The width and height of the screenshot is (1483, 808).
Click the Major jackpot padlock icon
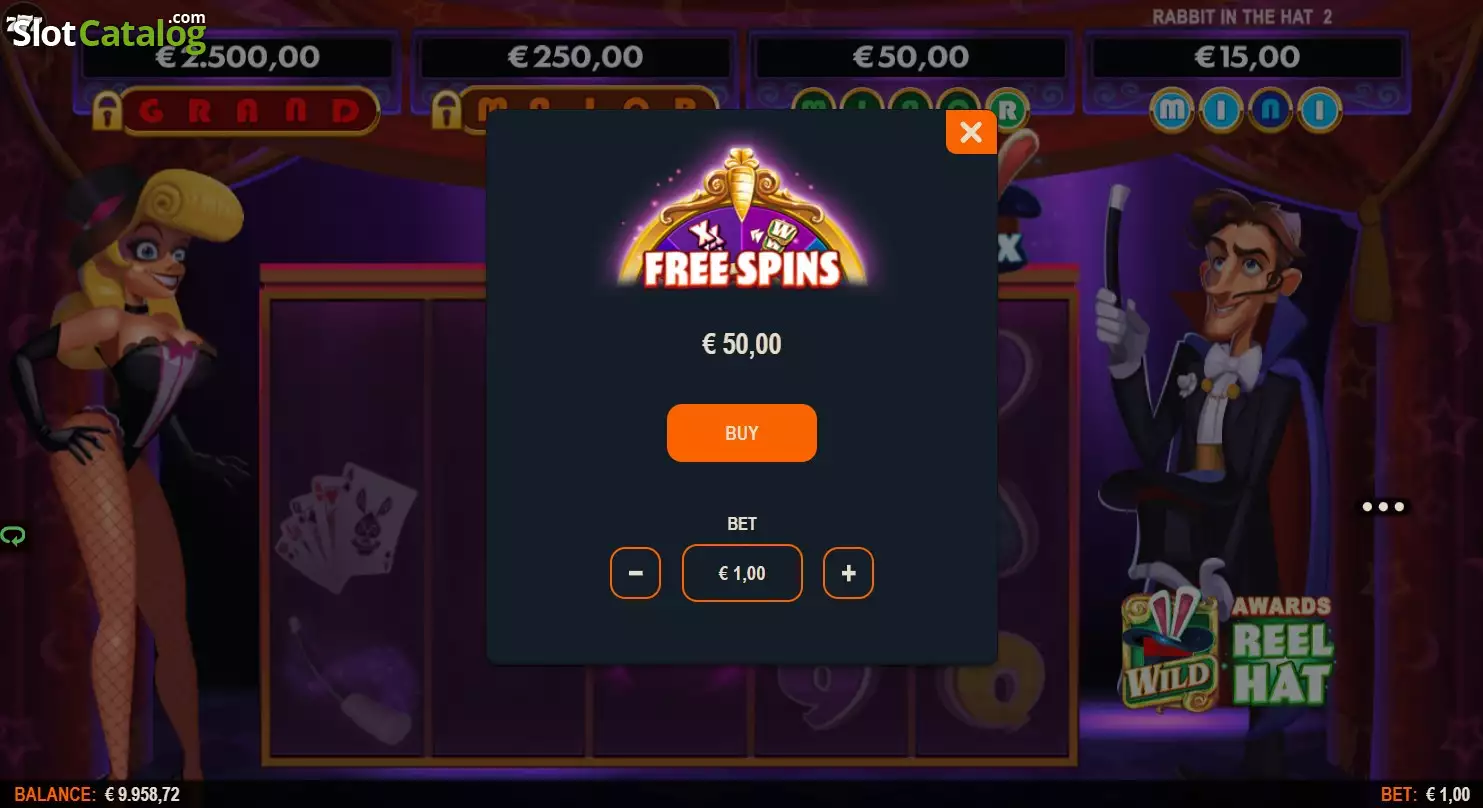coord(448,110)
